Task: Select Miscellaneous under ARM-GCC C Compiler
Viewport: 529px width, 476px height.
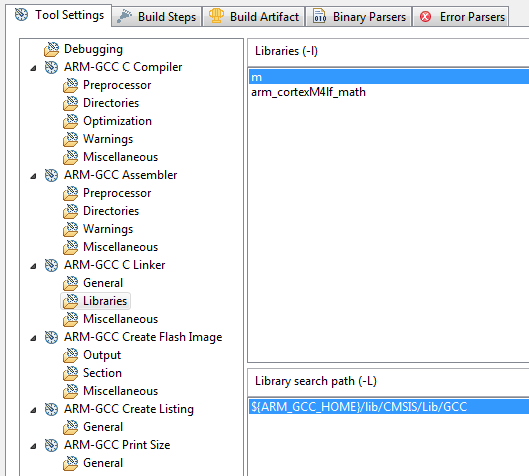Action: point(120,157)
